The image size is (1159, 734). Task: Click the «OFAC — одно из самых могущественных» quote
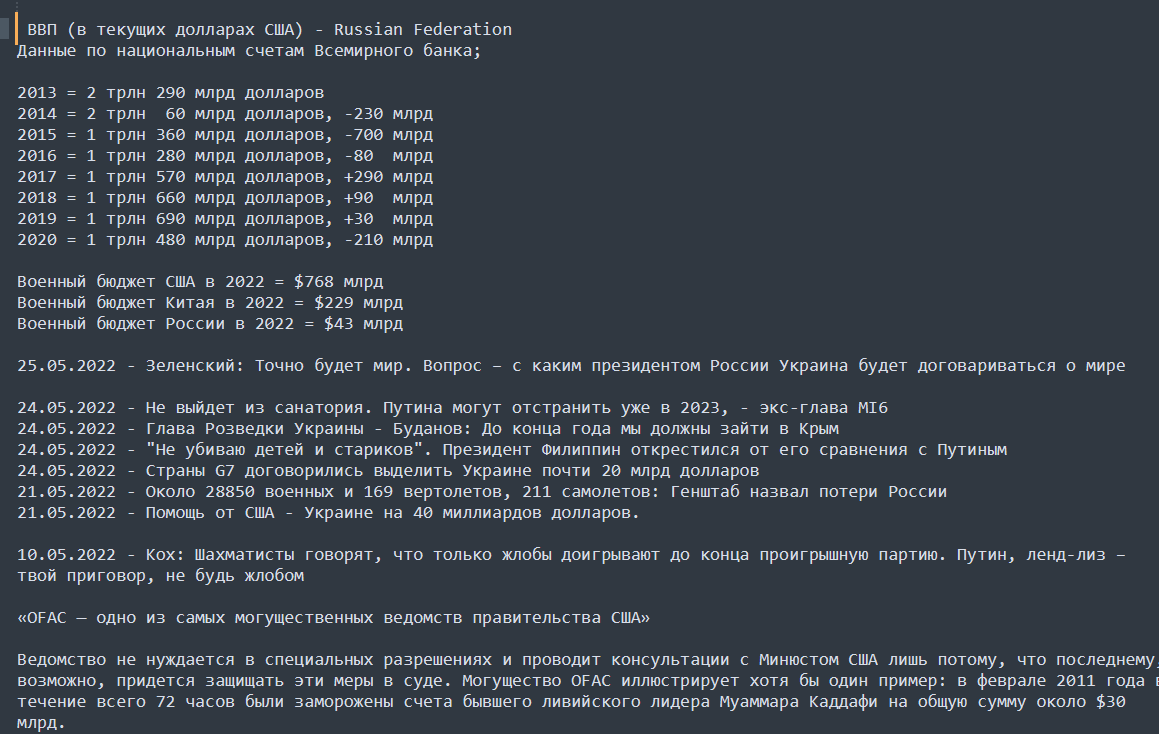[333, 618]
